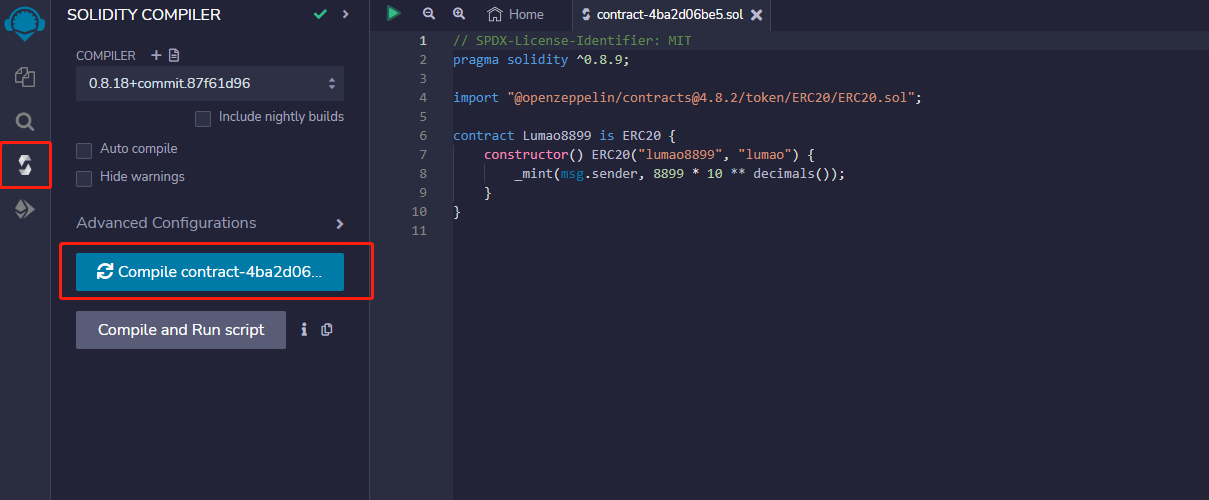Image resolution: width=1209 pixels, height=500 pixels.
Task: Click the SPDX-License-Identifier comment line
Action: coord(572,41)
